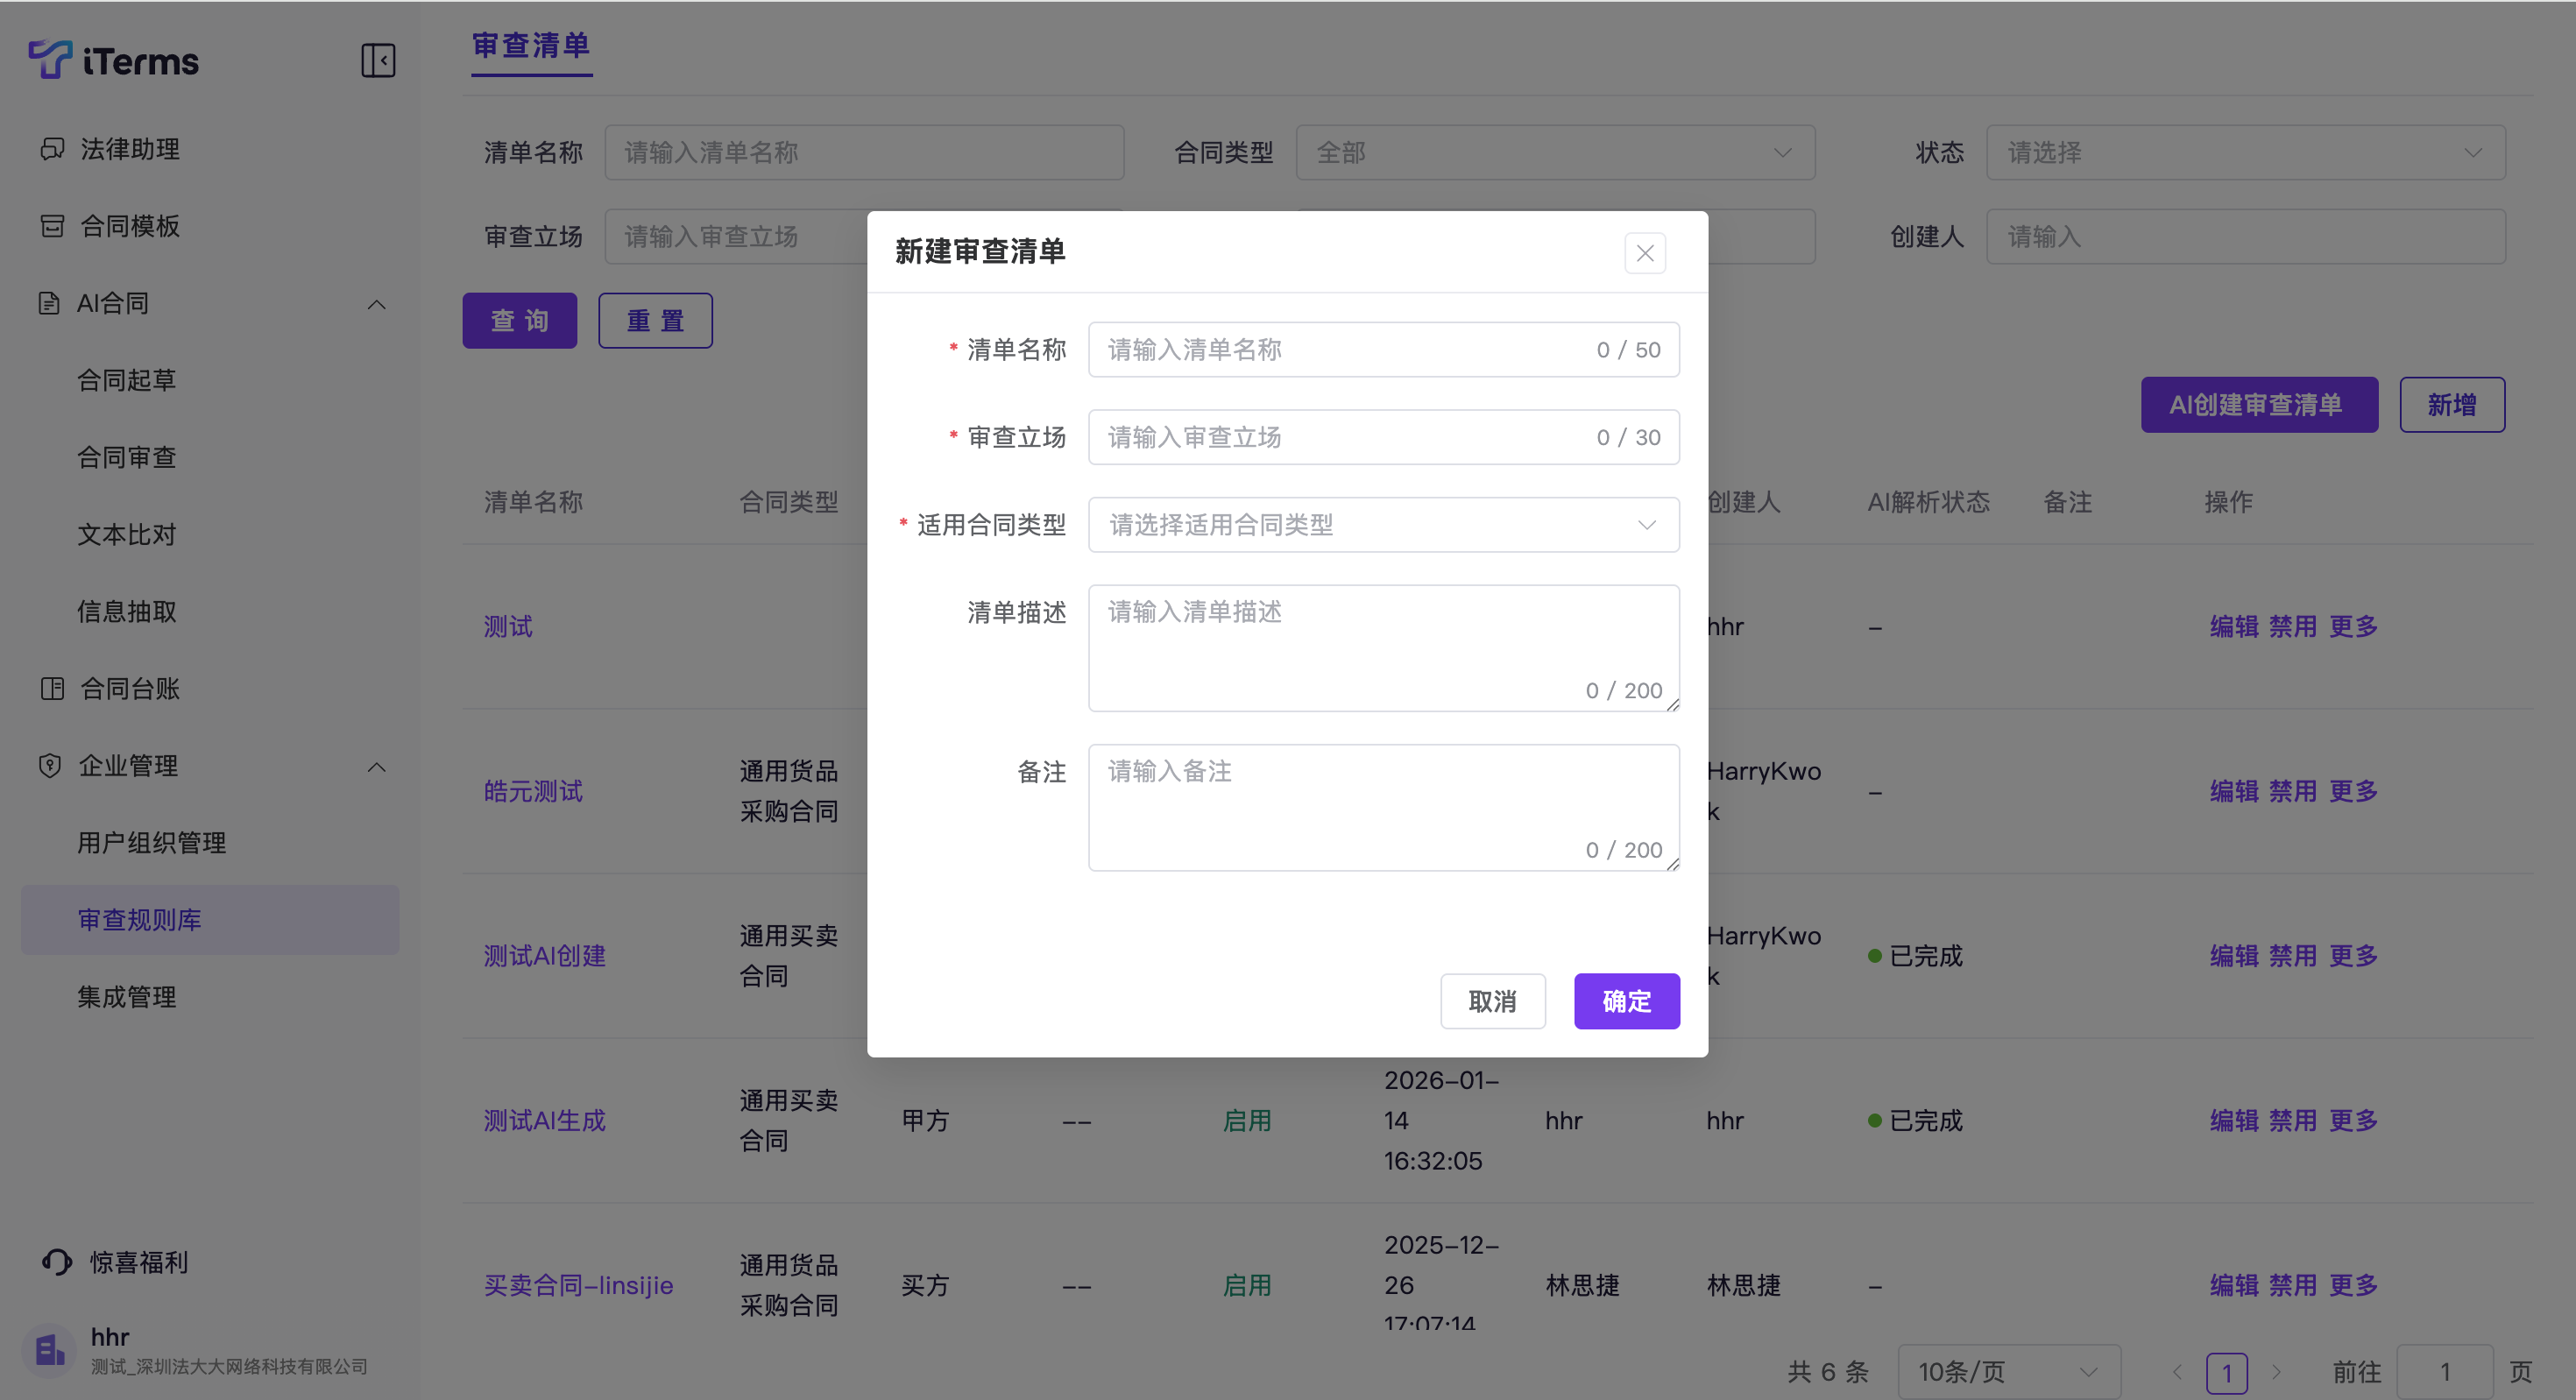Close the 新建审查清单 dialog with the X icon
Viewport: 2576px width, 1400px height.
1645,253
